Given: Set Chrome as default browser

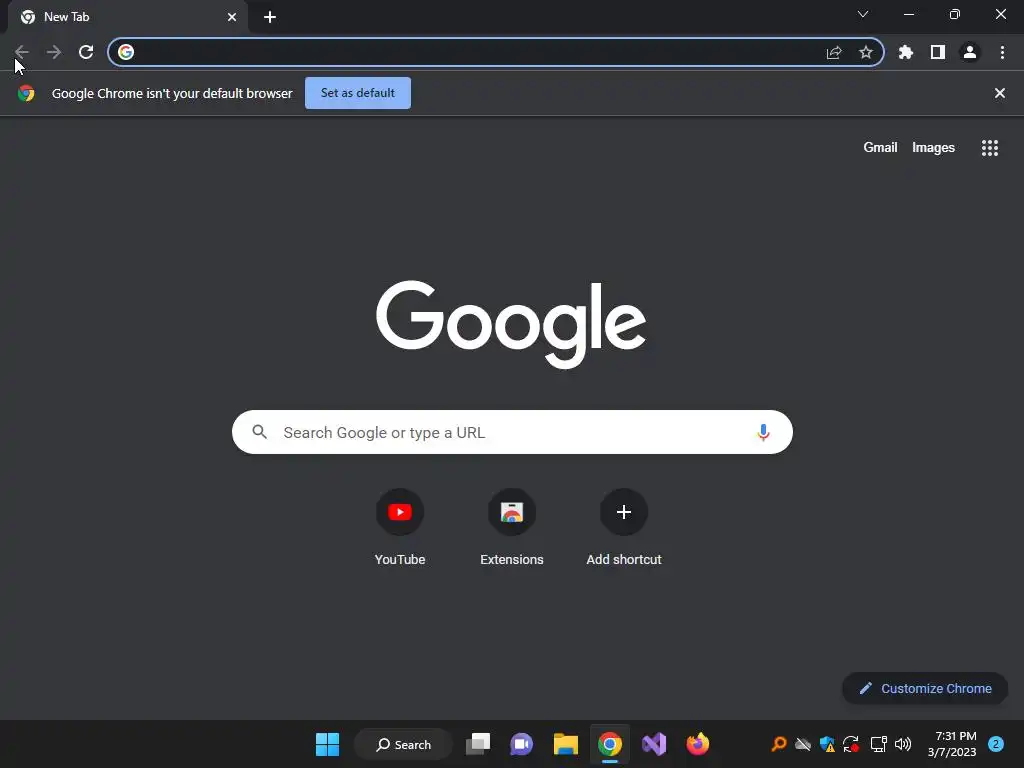Looking at the screenshot, I should [x=358, y=93].
